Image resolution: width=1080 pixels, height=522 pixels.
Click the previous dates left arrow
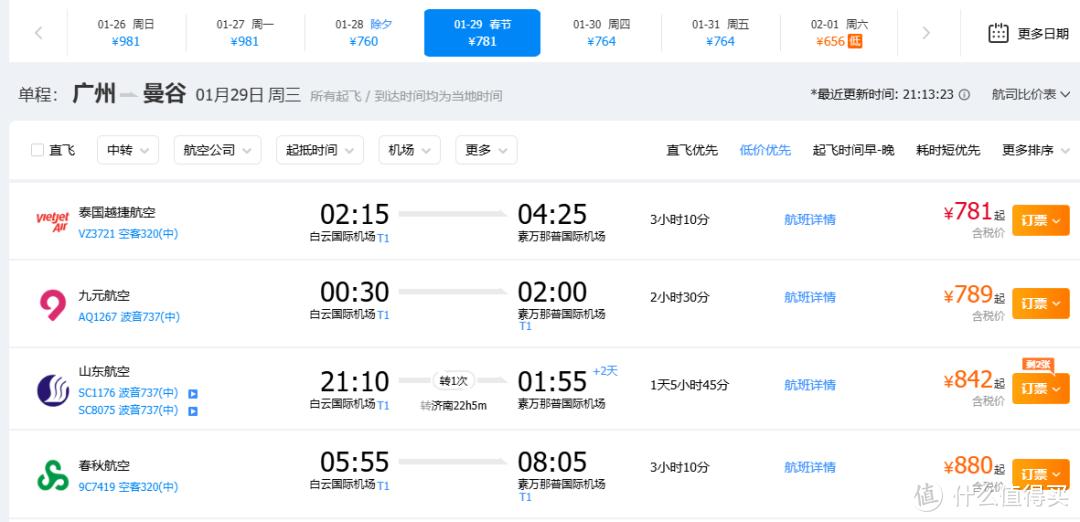click(39, 33)
